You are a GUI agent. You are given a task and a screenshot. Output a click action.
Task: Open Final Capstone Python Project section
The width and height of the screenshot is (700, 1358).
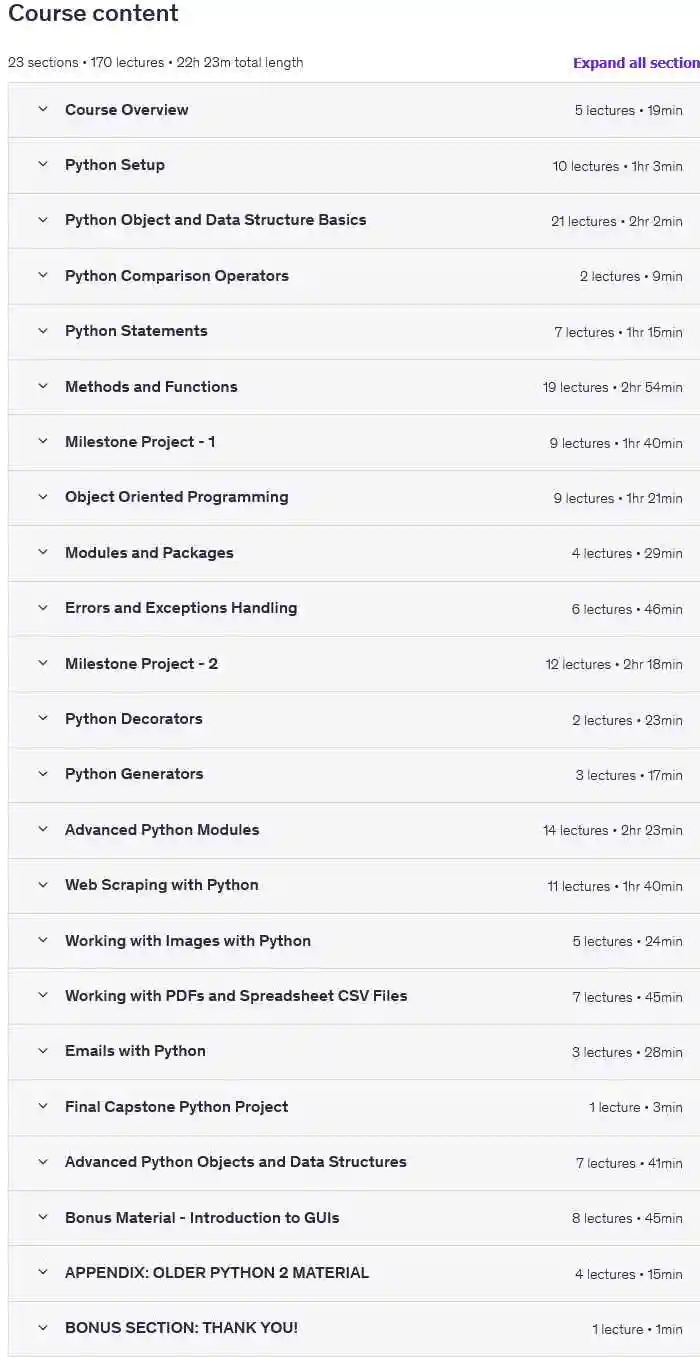click(176, 1107)
